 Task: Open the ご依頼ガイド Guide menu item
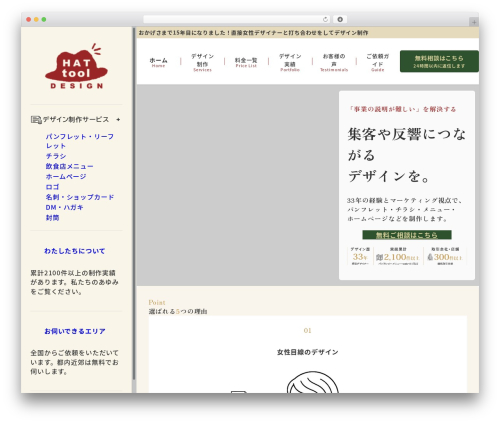(x=378, y=62)
